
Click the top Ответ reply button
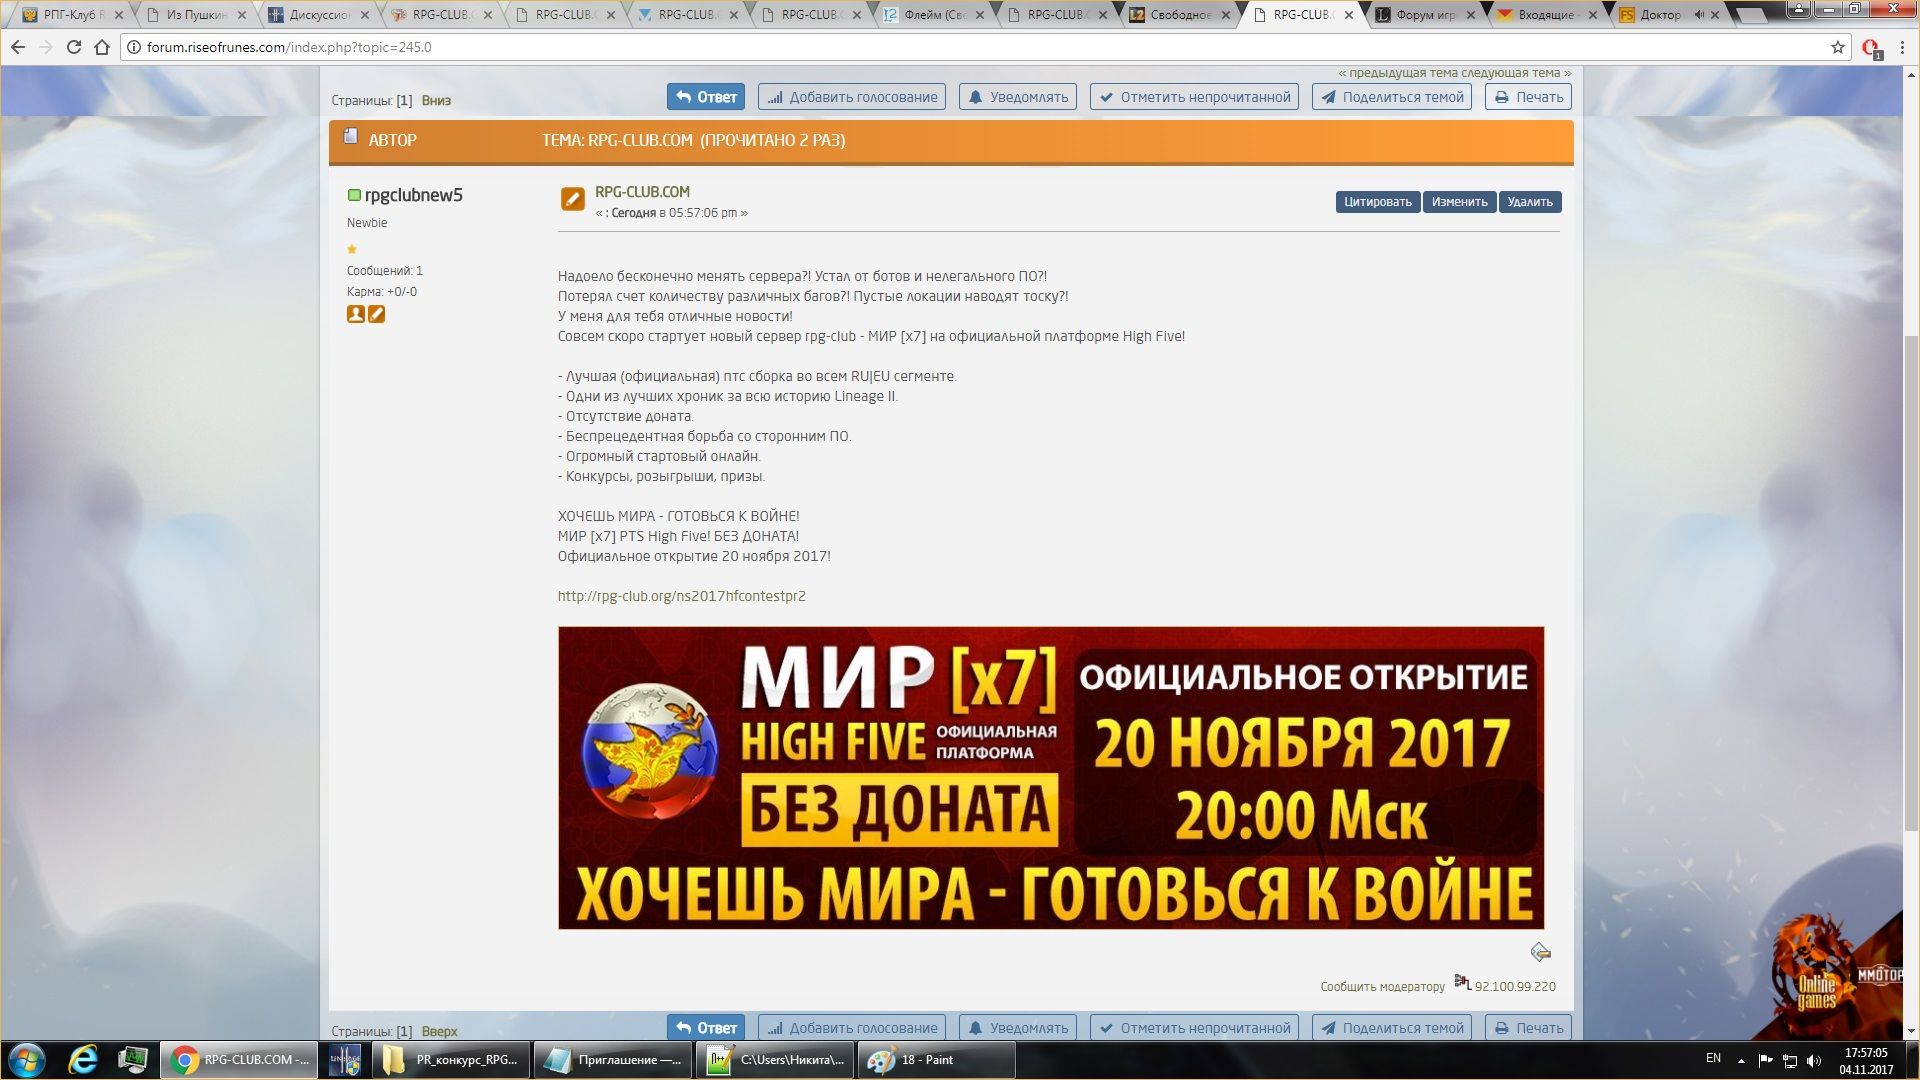click(x=706, y=97)
